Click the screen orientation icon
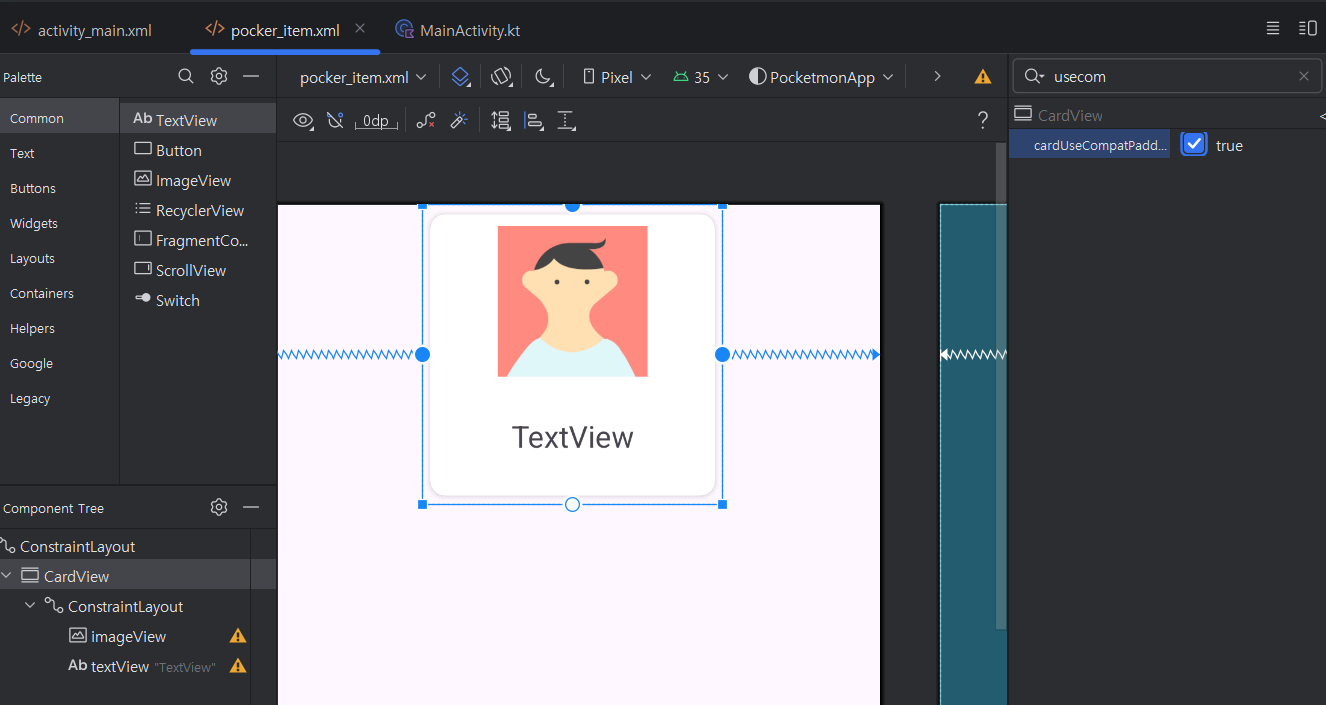 click(x=502, y=77)
